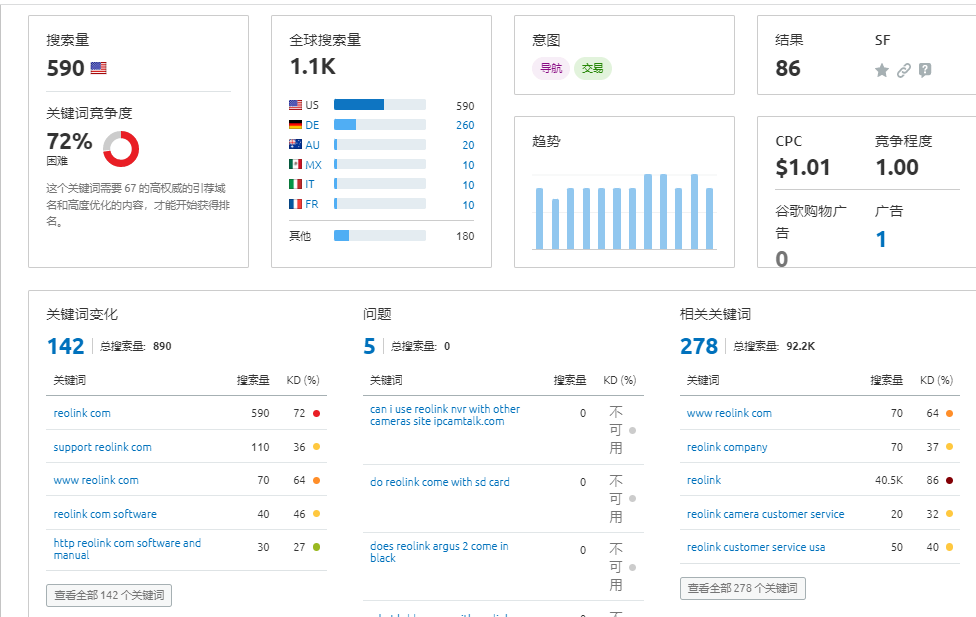The height and width of the screenshot is (617, 976).
Task: Click the Italian flag in the 全球搜索量 list
Action: click(x=296, y=184)
